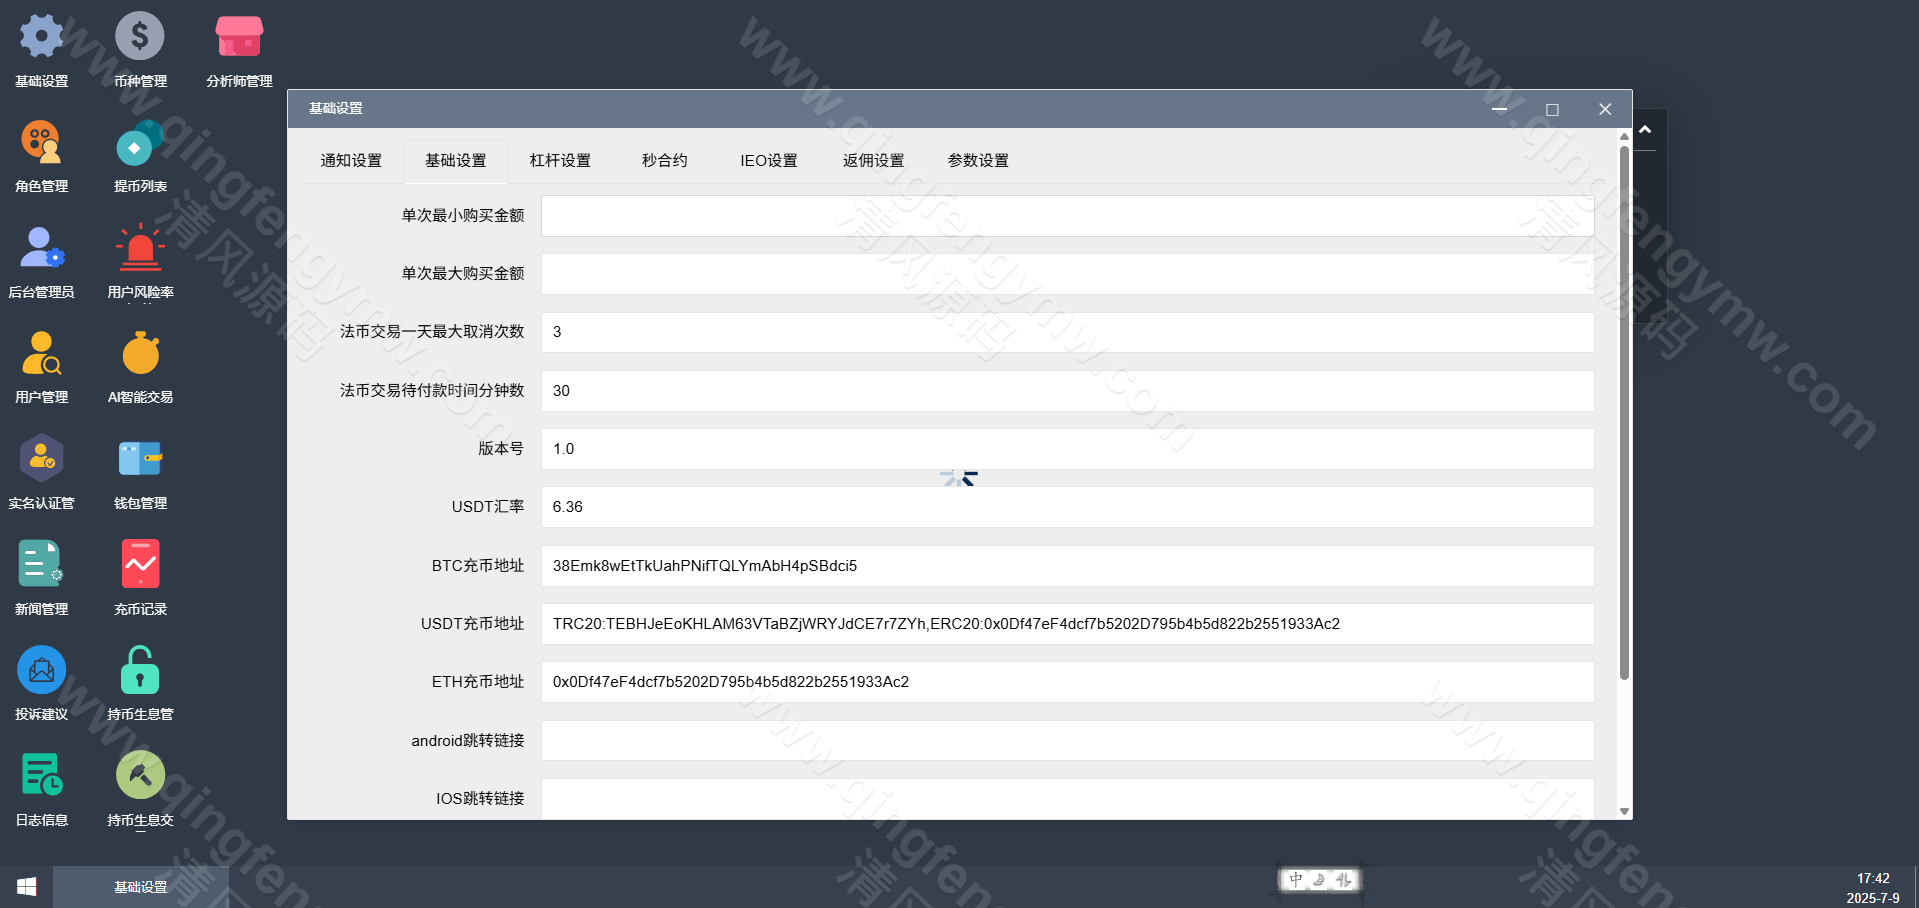Image resolution: width=1919 pixels, height=908 pixels.
Task: Close the 基础设置 window
Action: pyautogui.click(x=1605, y=110)
